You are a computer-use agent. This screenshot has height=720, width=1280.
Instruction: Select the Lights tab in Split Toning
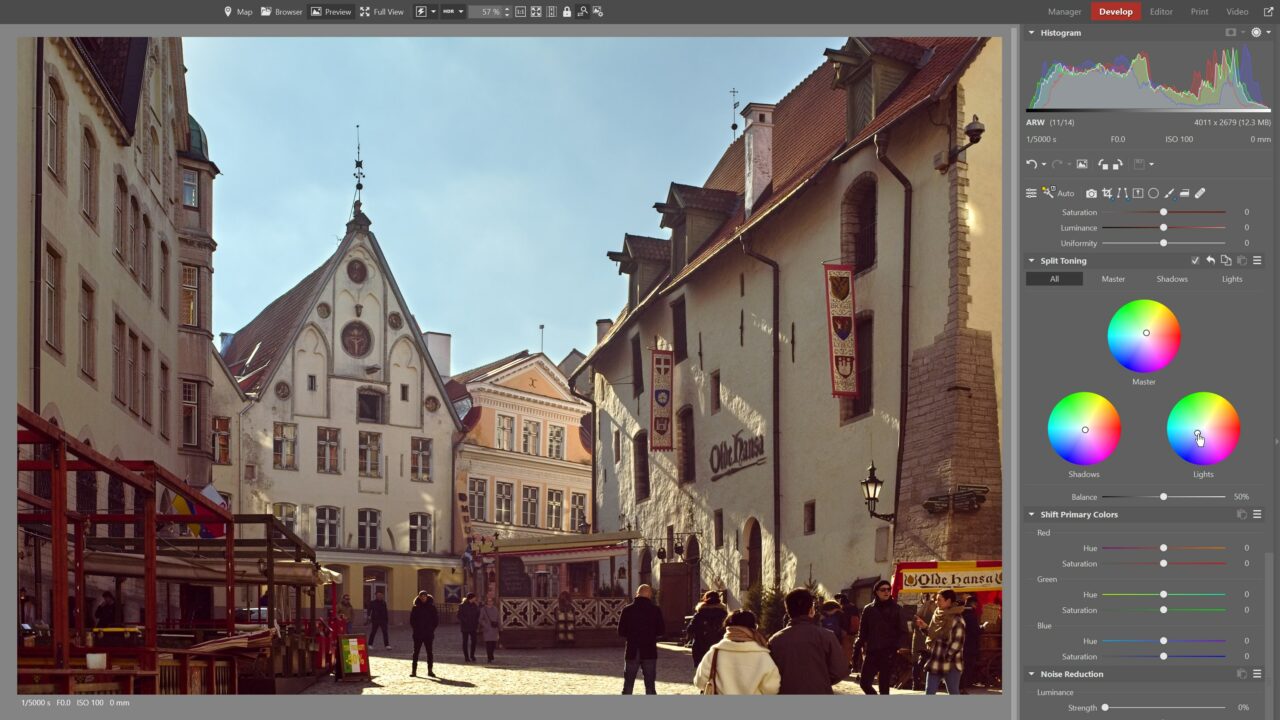click(1232, 279)
